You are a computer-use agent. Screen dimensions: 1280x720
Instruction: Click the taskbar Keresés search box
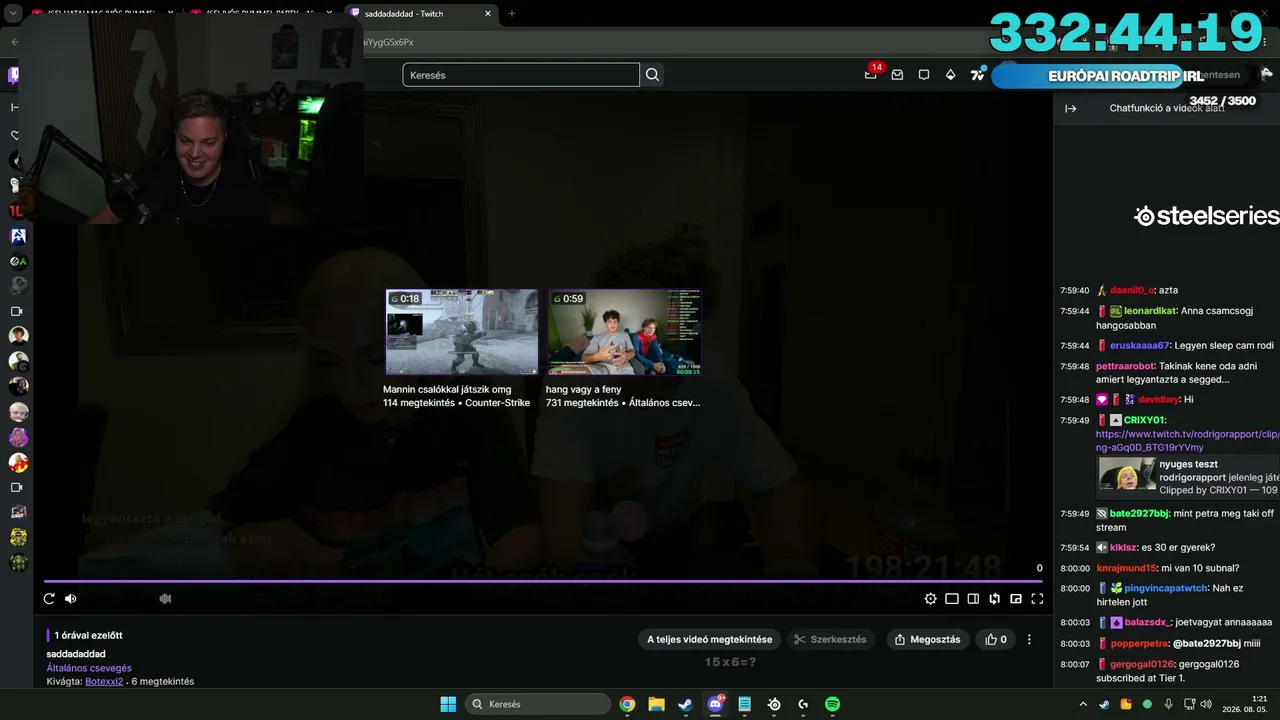click(538, 704)
